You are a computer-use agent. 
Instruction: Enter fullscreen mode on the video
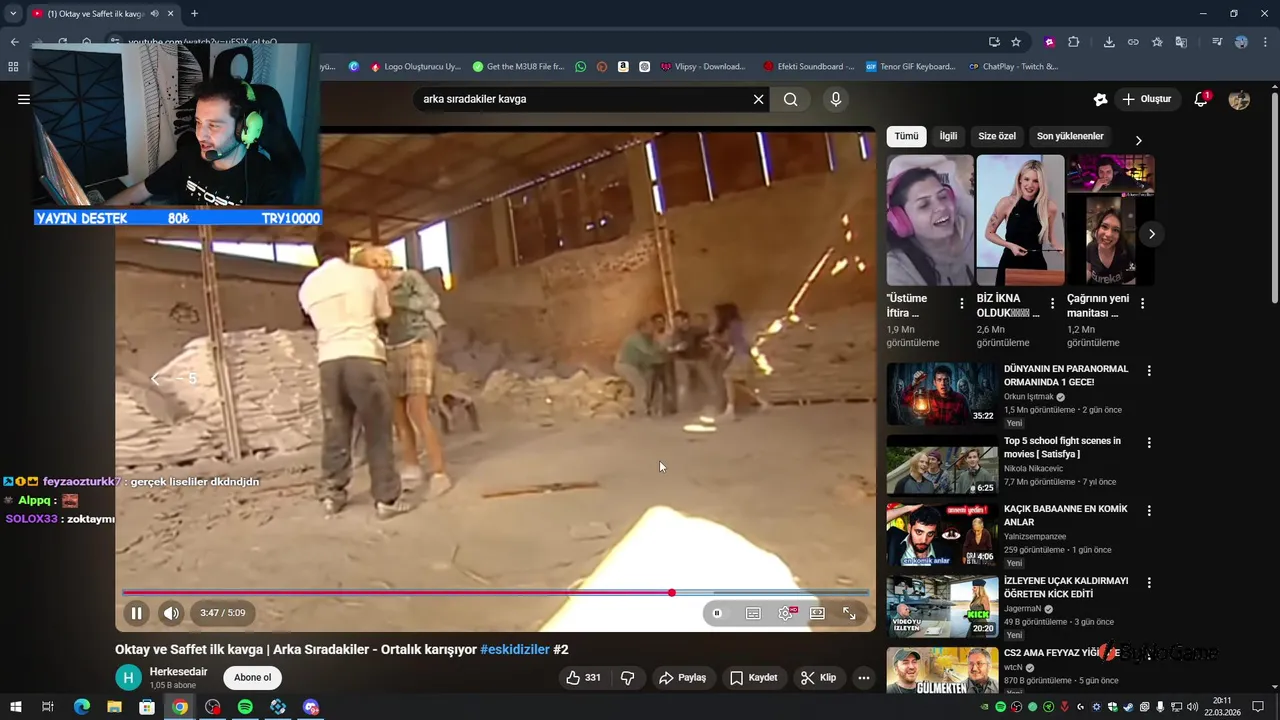[849, 613]
